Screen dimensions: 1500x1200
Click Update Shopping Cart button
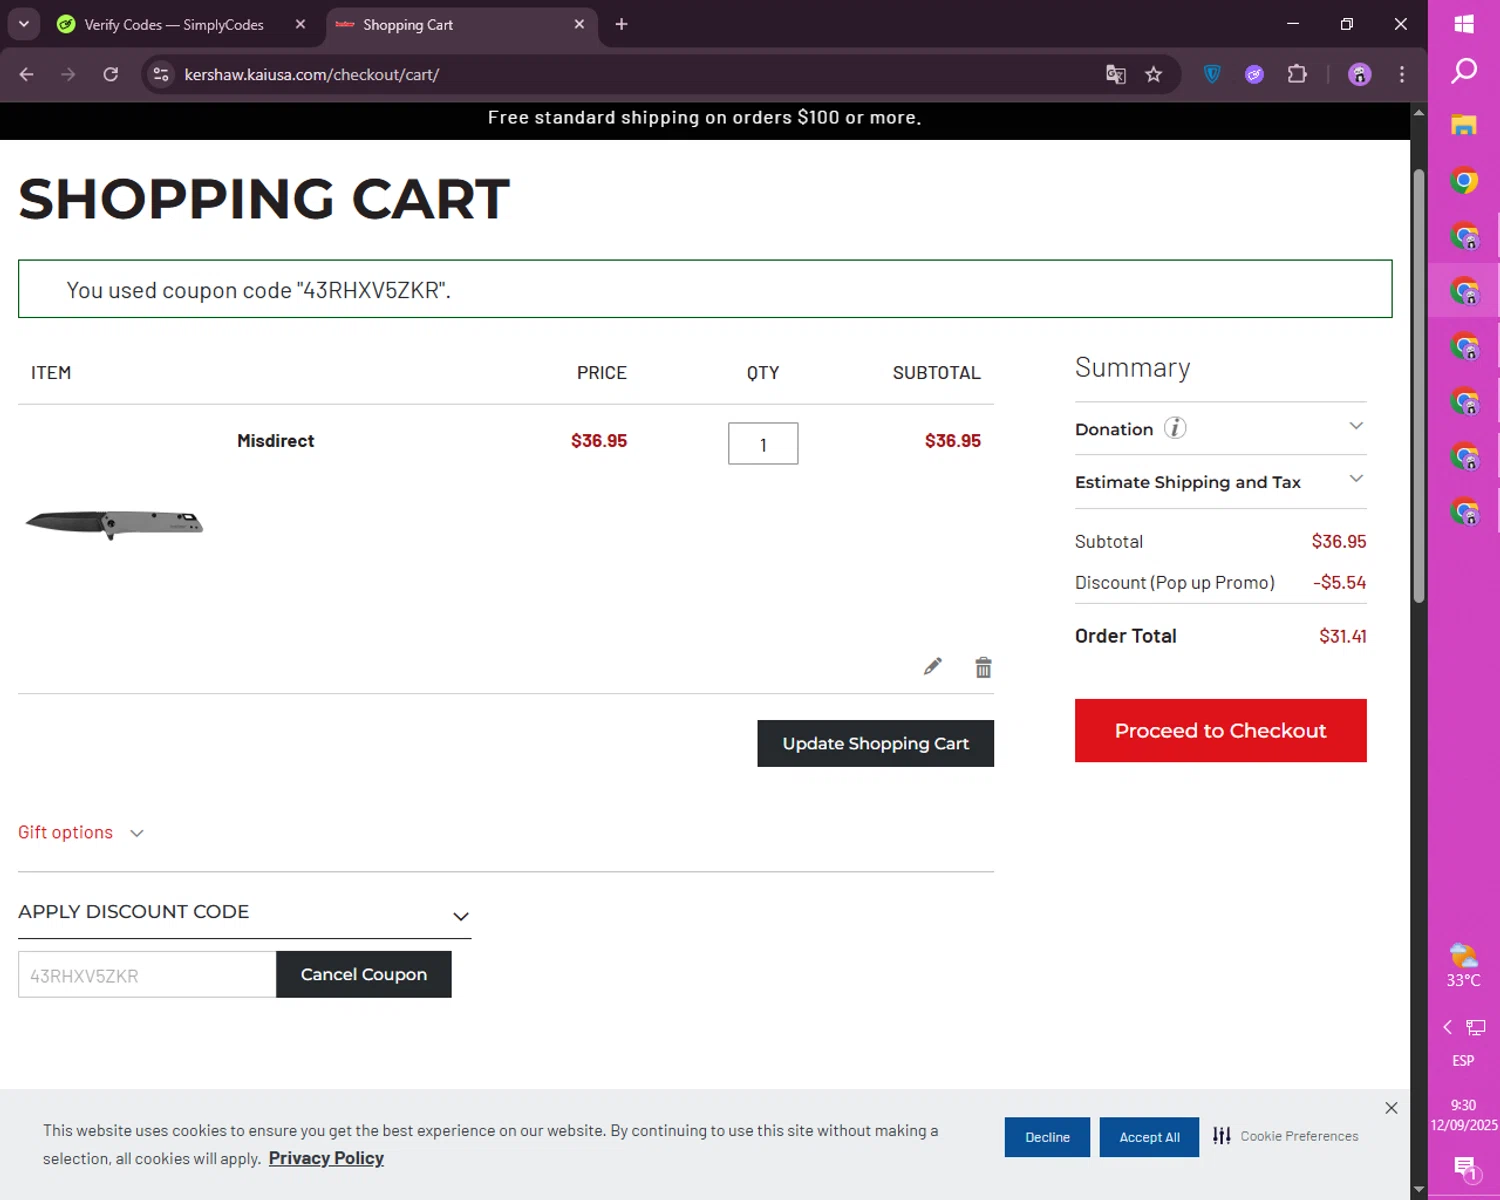(x=875, y=743)
